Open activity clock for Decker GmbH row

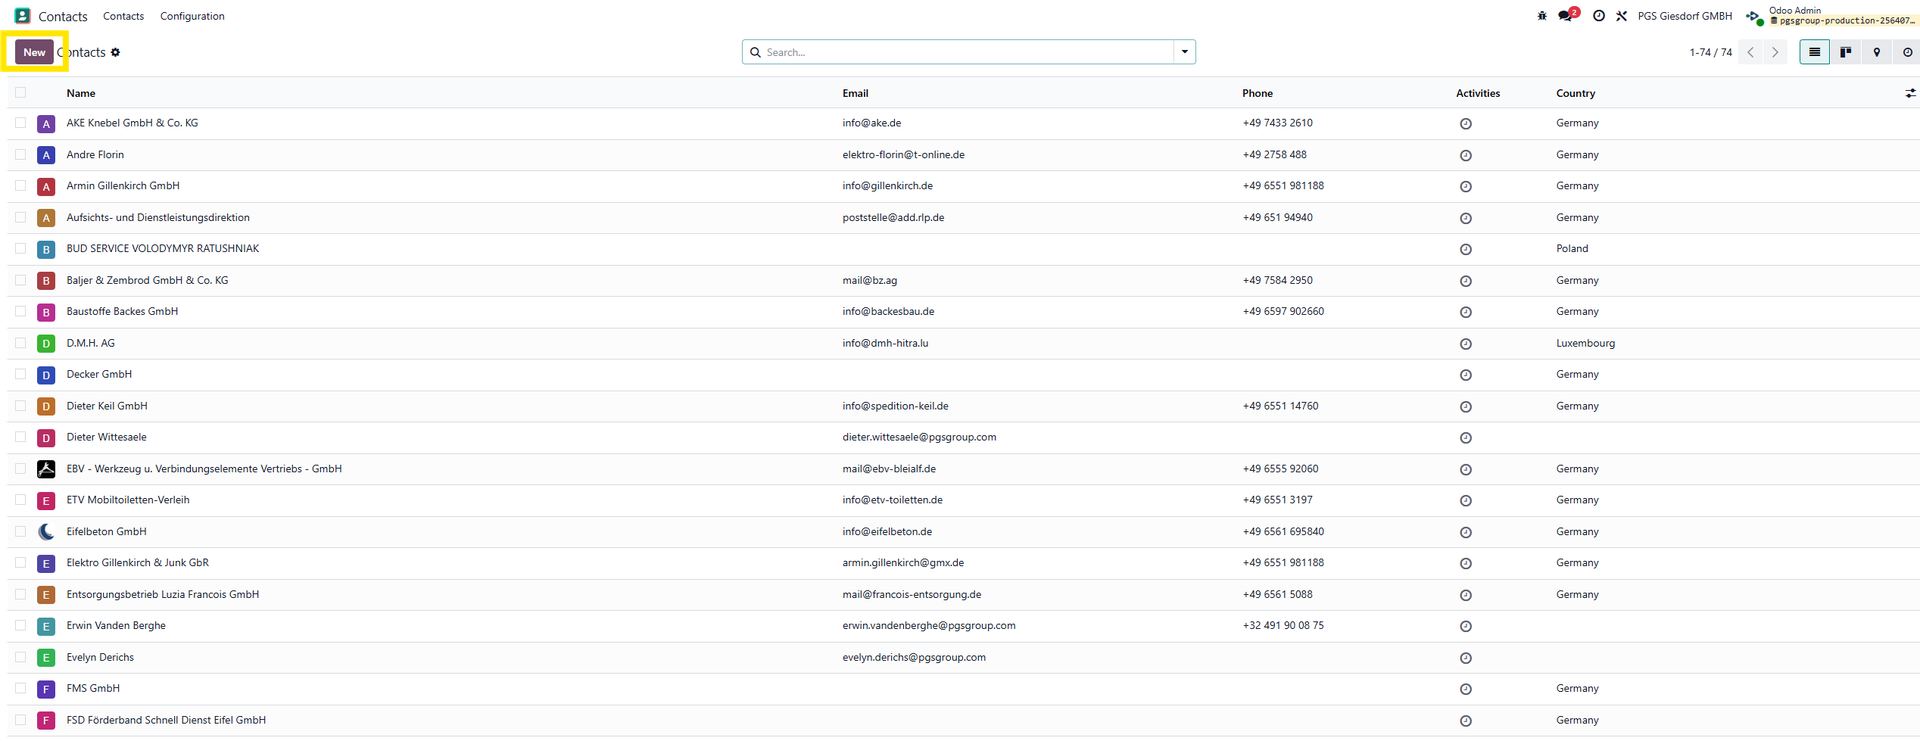pyautogui.click(x=1465, y=375)
